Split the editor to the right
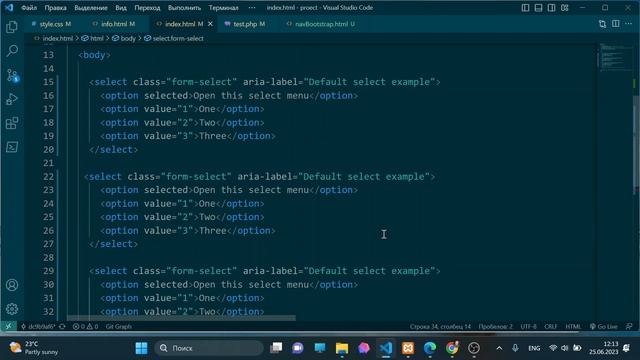This screenshot has width=640, height=360. (616, 24)
